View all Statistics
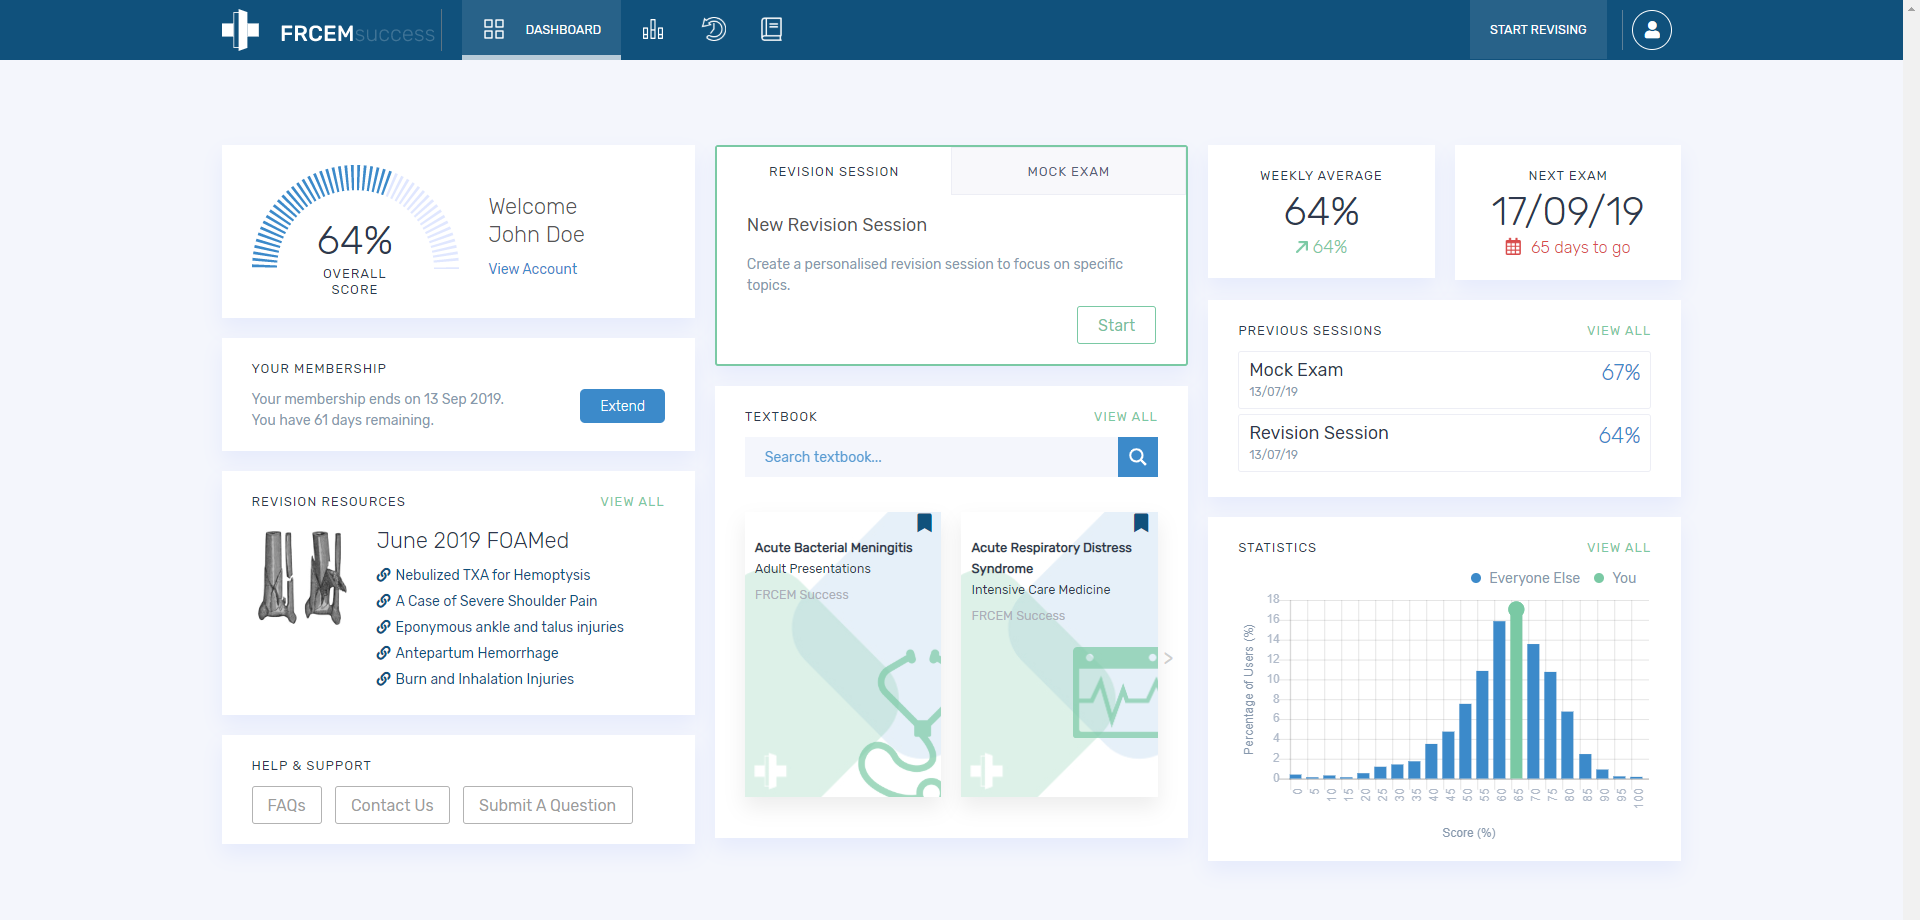This screenshot has width=1920, height=920. tap(1618, 548)
